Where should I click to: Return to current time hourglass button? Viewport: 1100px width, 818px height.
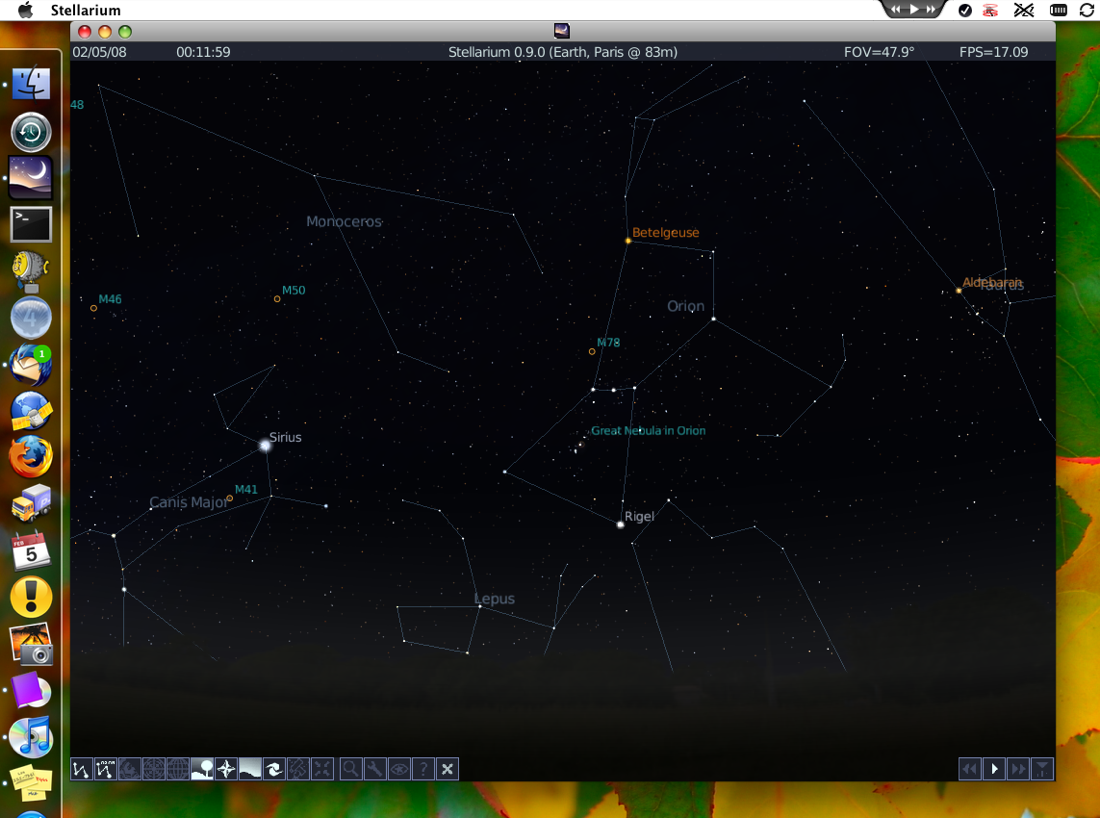click(1042, 770)
